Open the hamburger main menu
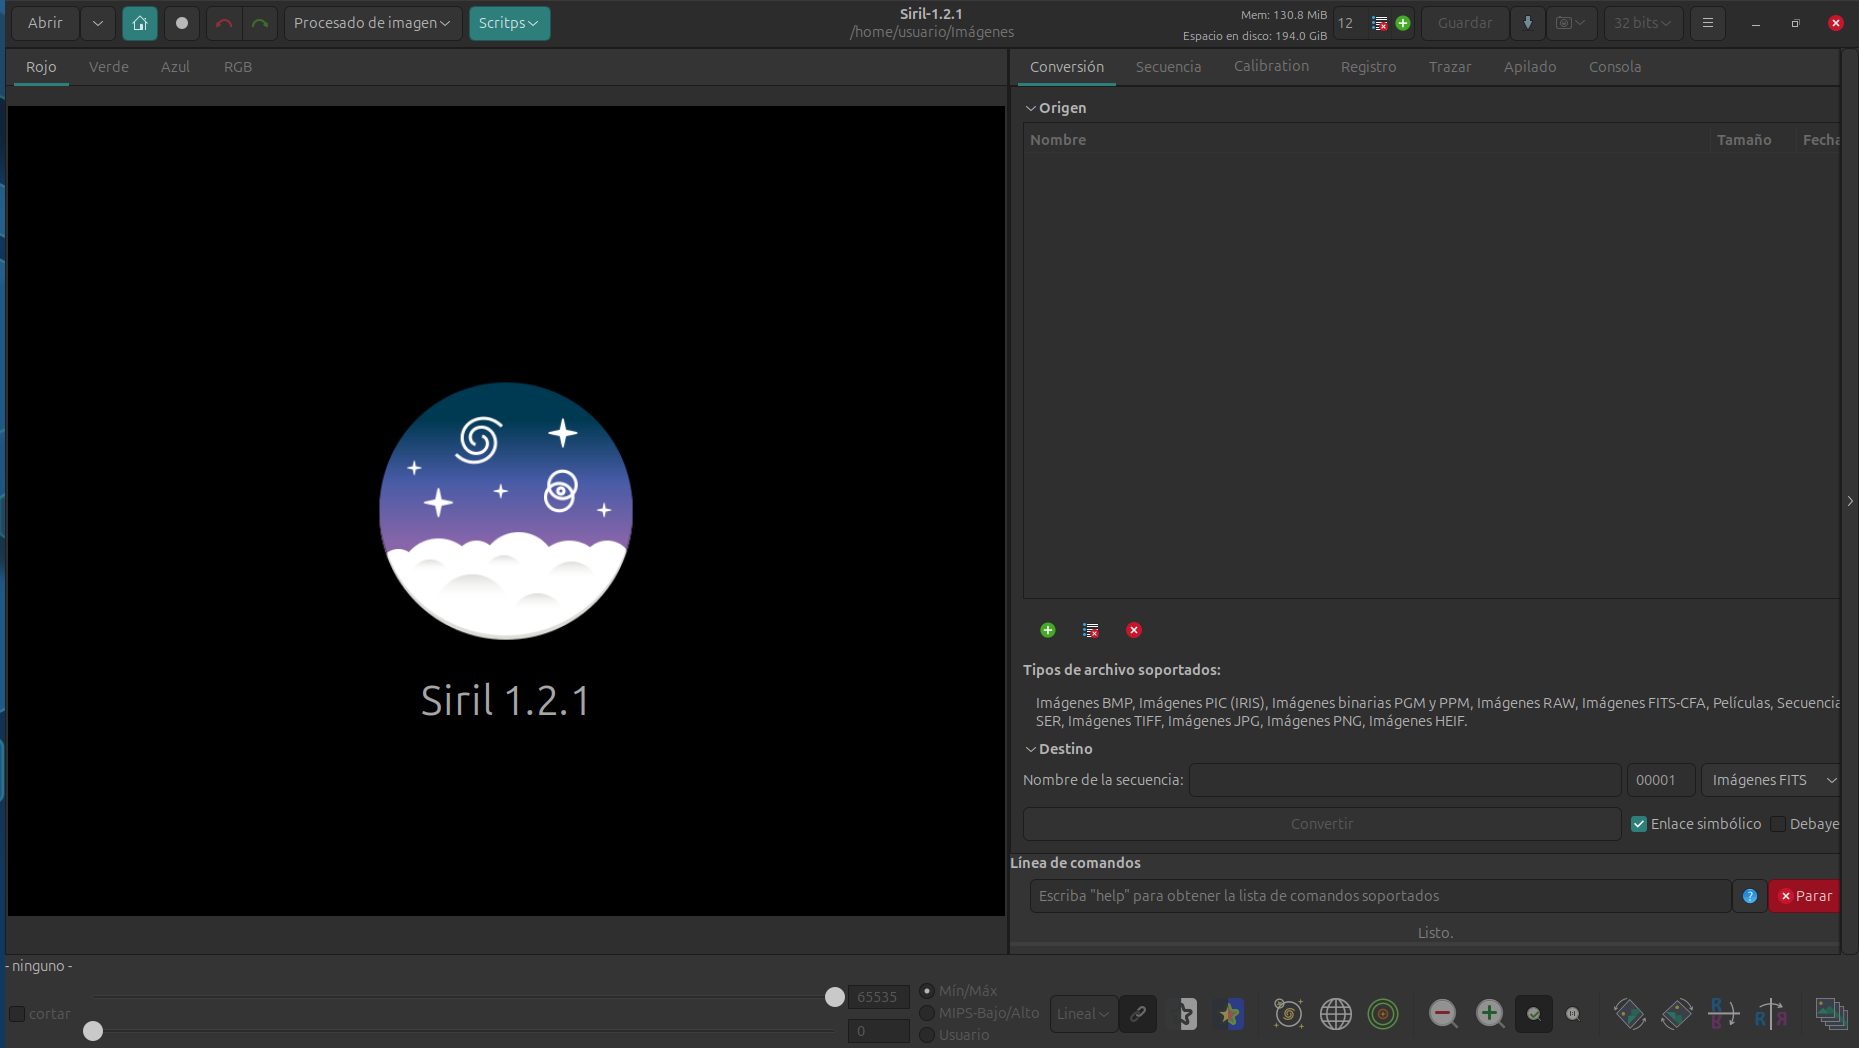This screenshot has width=1859, height=1048. pyautogui.click(x=1708, y=23)
